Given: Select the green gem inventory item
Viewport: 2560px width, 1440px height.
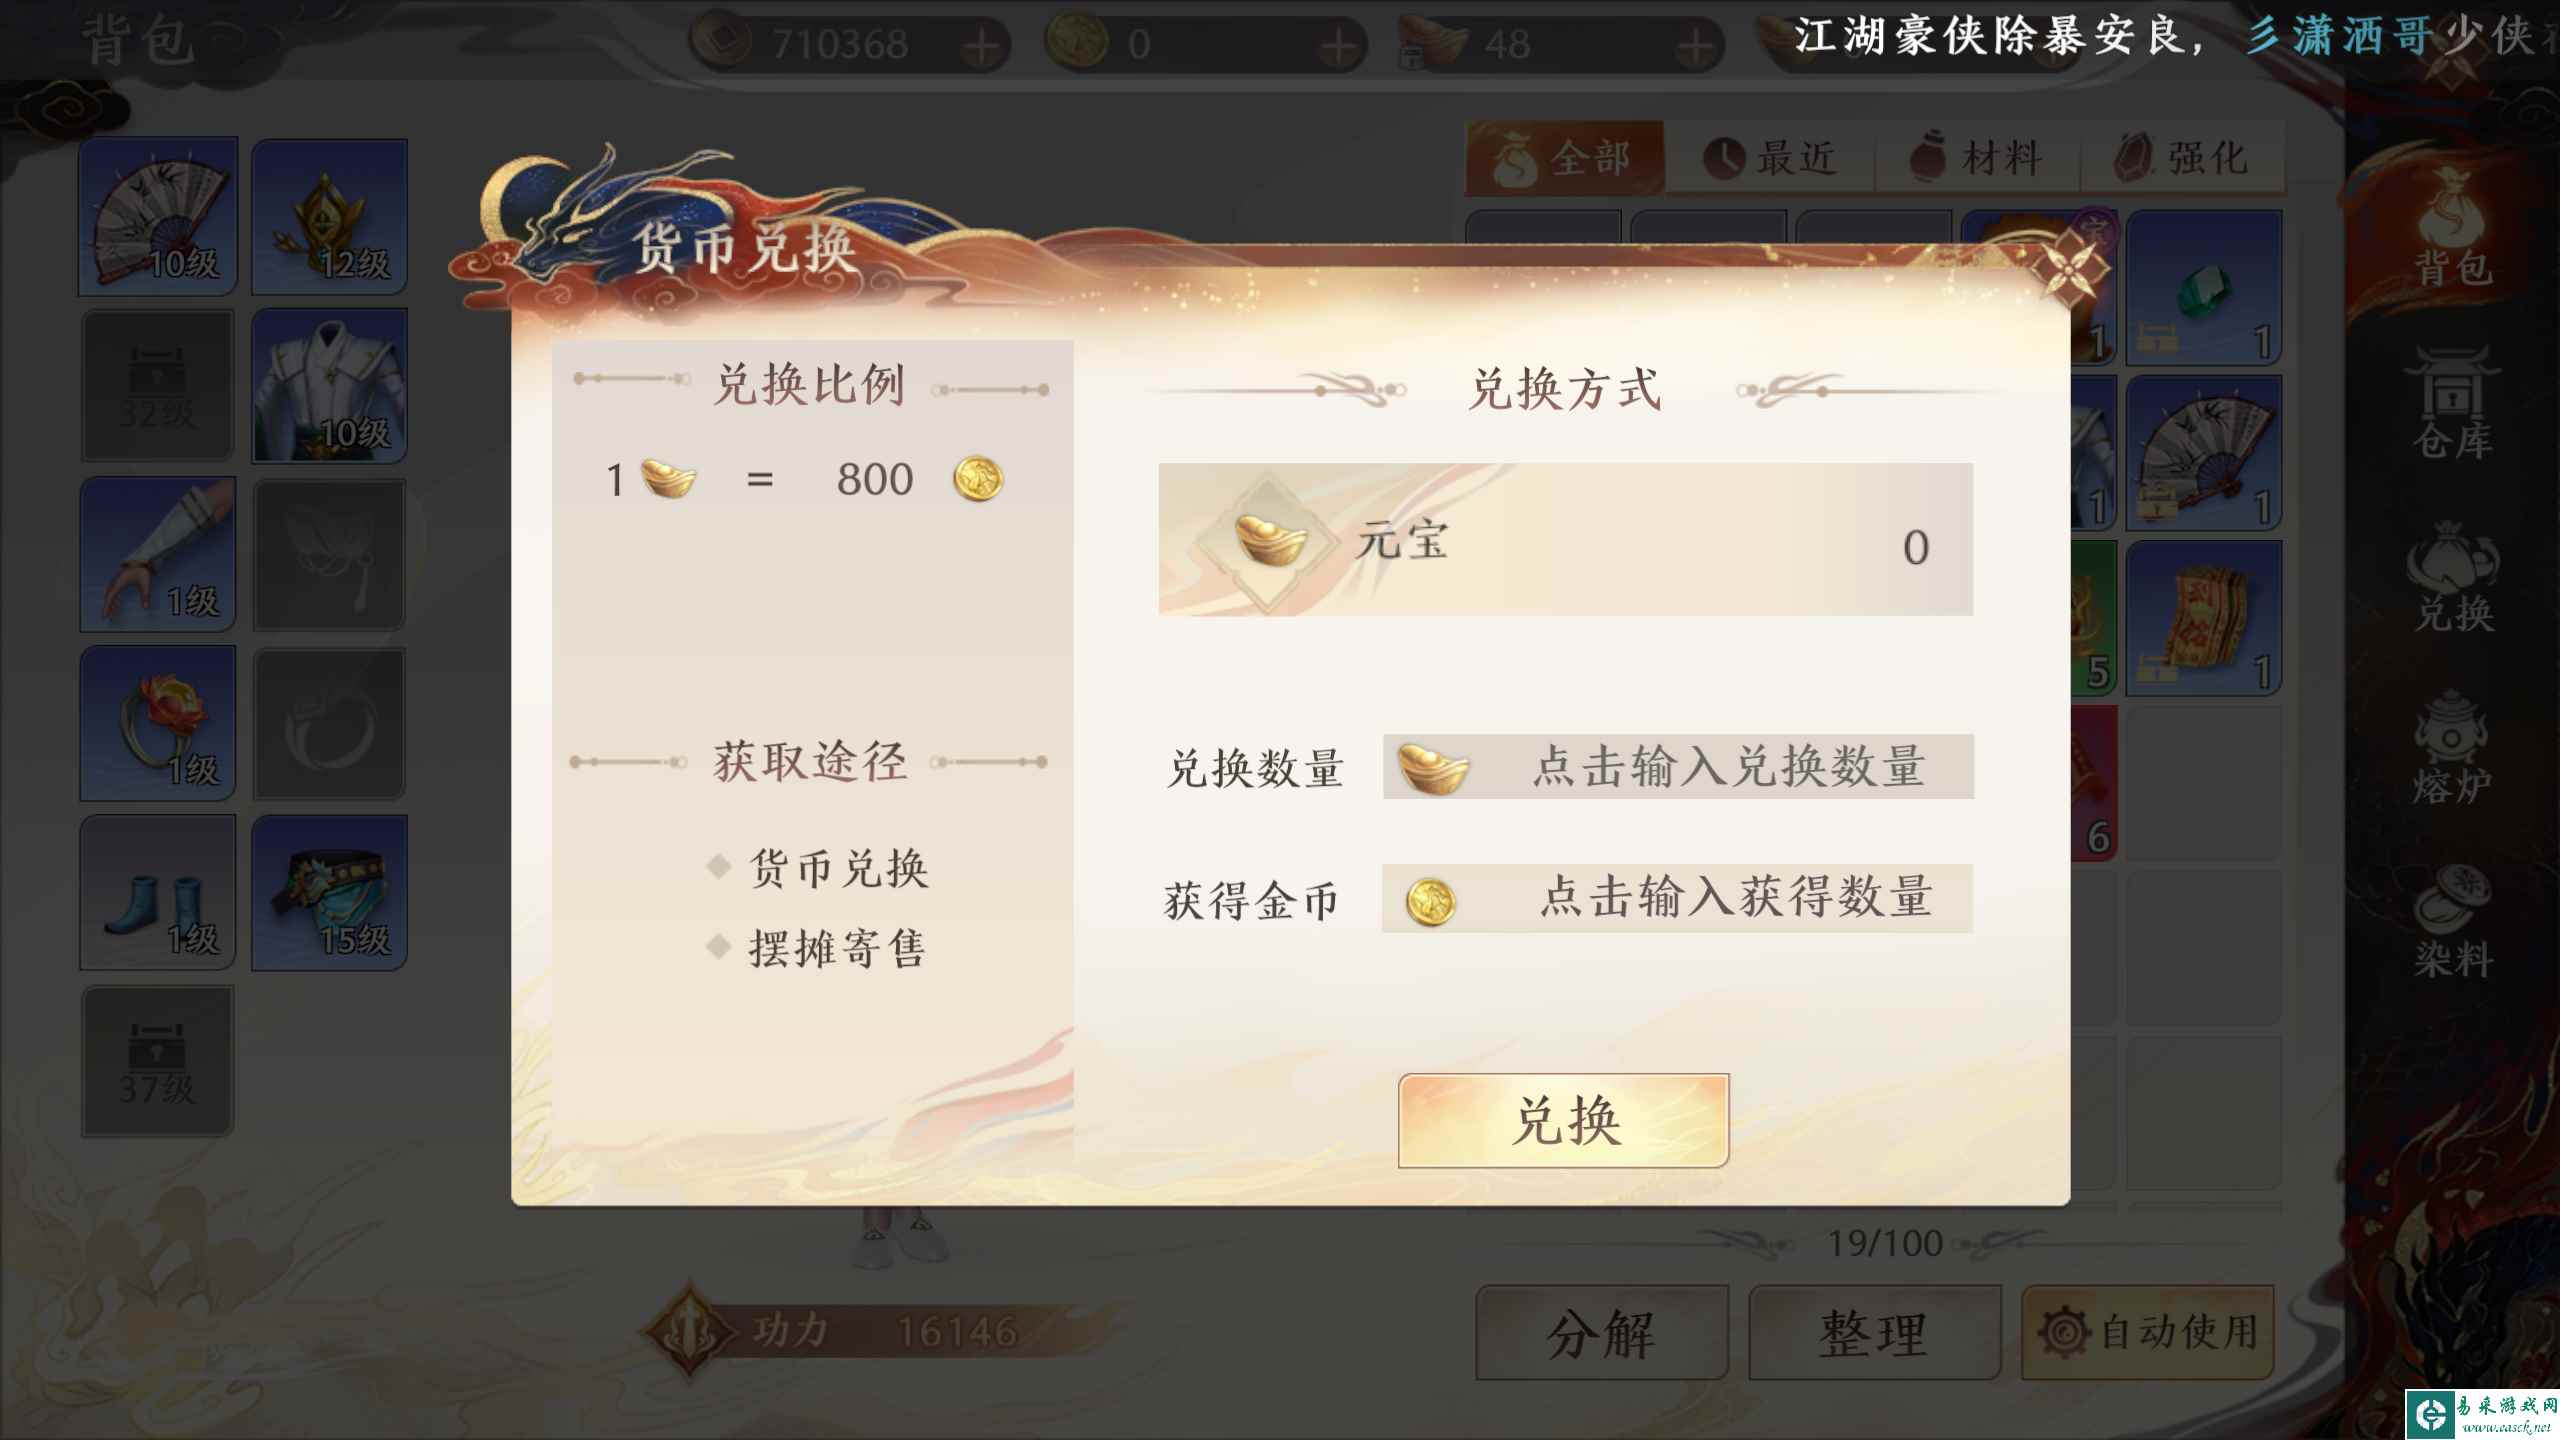Looking at the screenshot, I should (x=2204, y=288).
